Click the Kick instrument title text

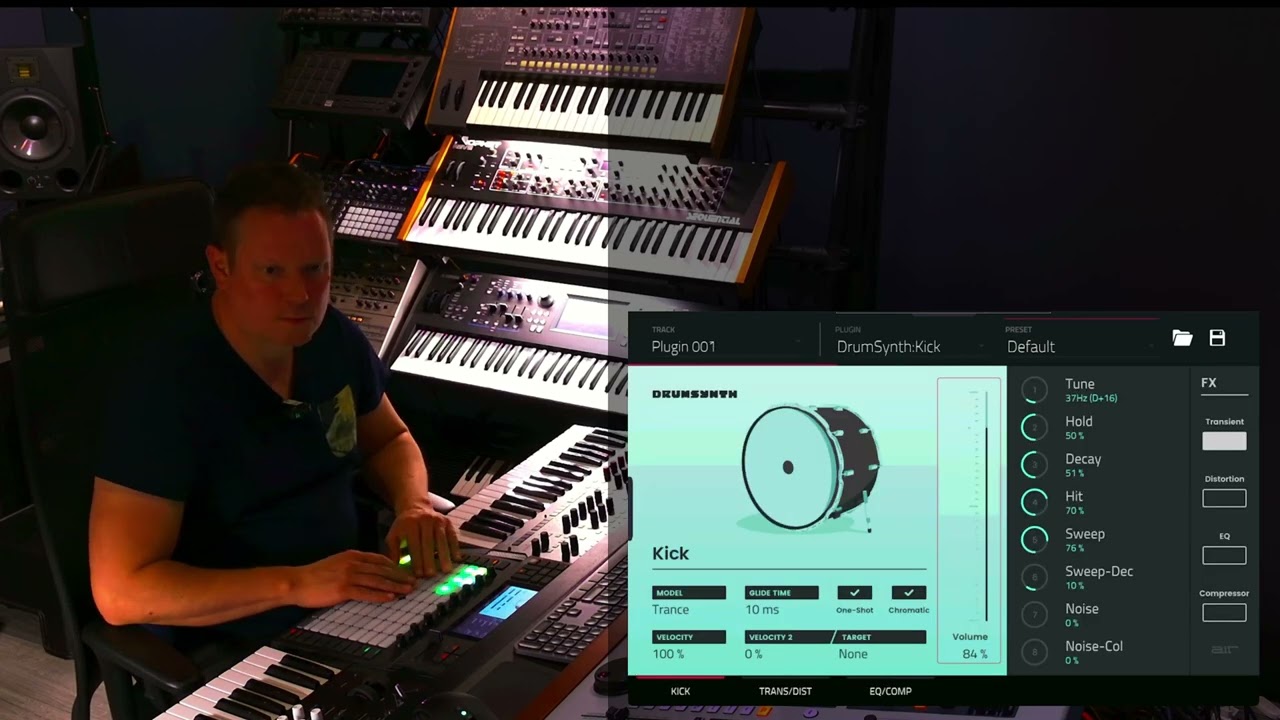[671, 553]
